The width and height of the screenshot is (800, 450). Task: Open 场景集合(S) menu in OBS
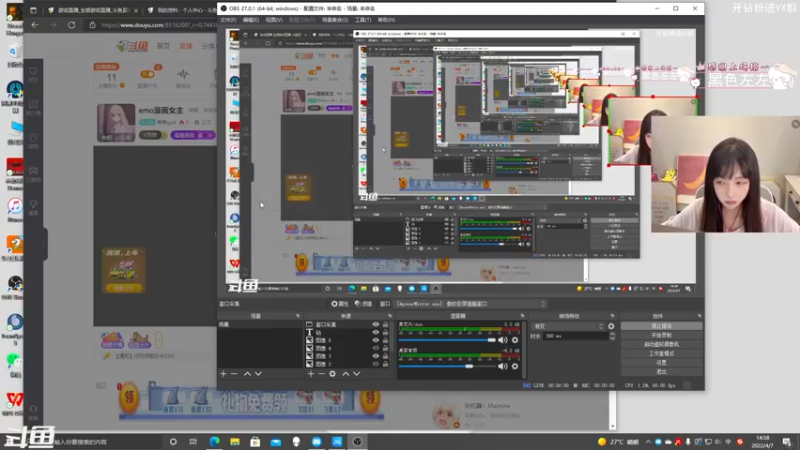click(335, 20)
